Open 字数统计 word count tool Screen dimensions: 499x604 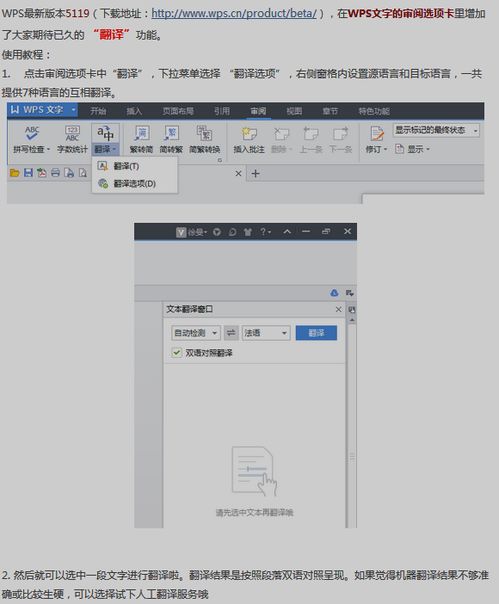pos(72,139)
